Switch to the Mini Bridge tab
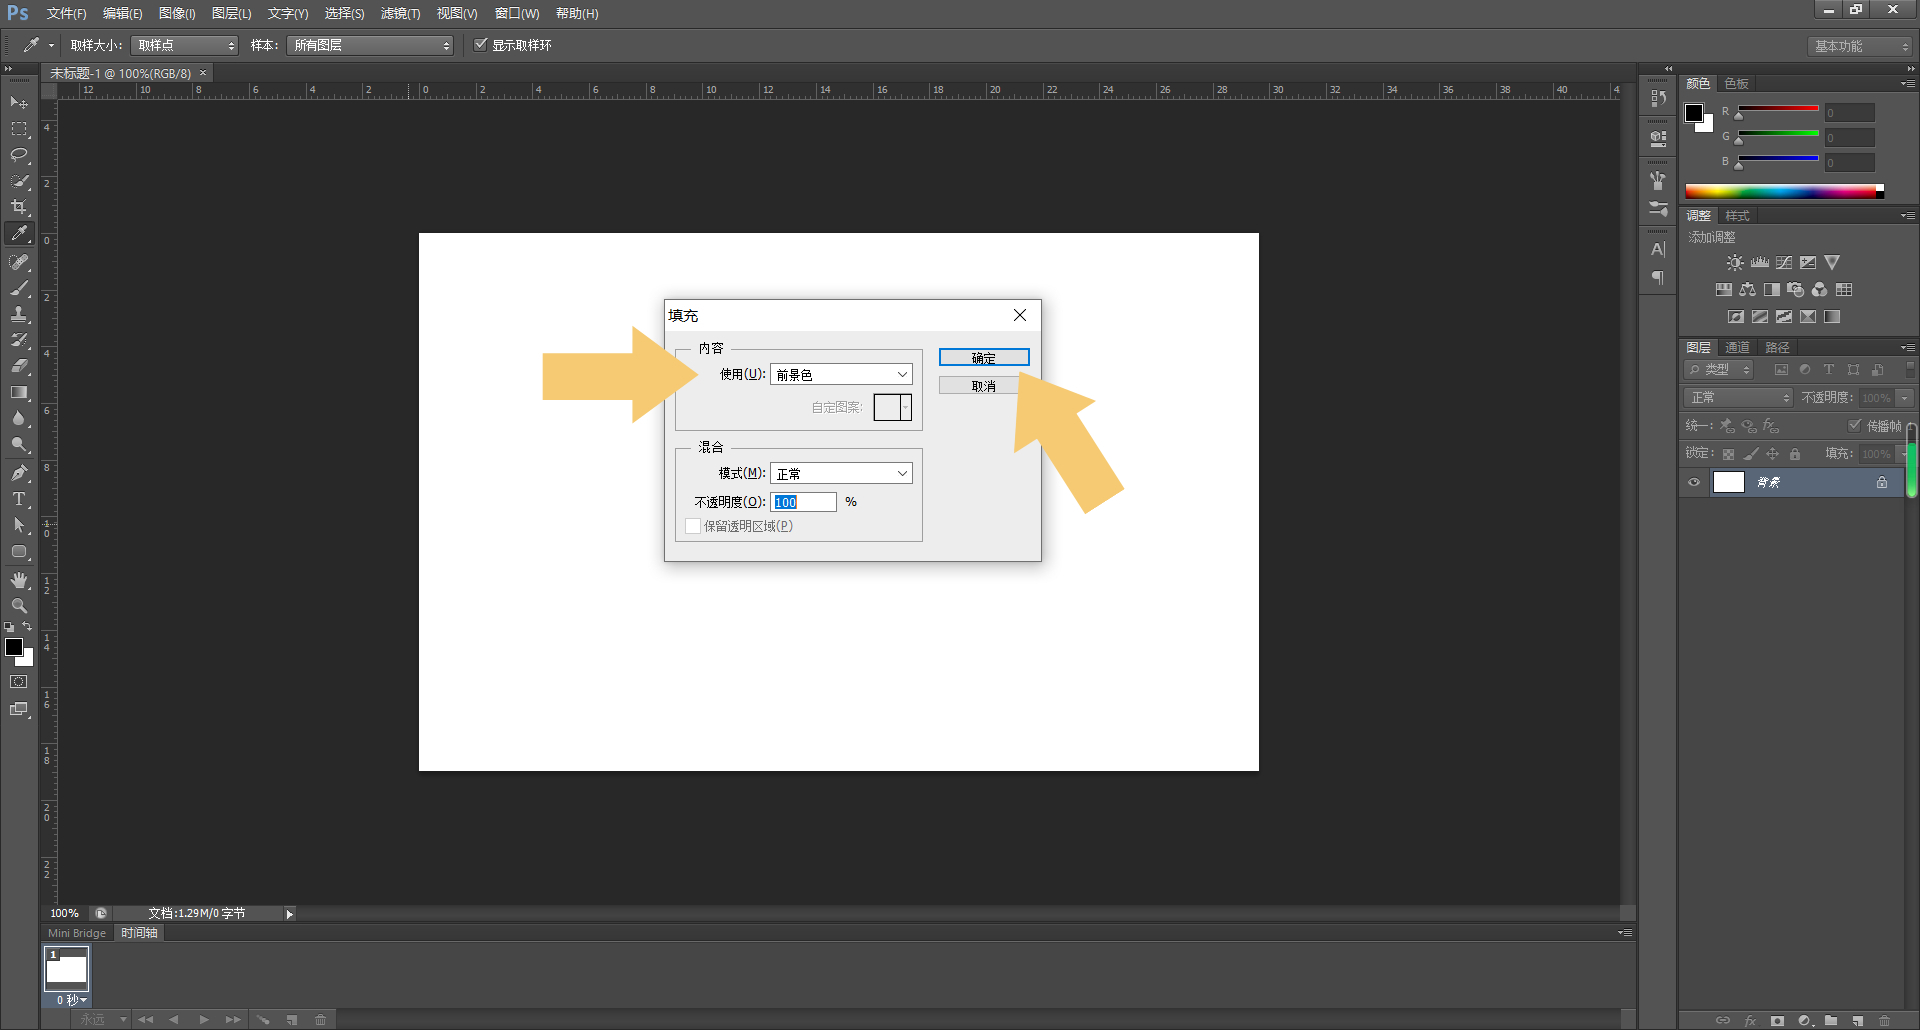The image size is (1920, 1030). (x=77, y=933)
